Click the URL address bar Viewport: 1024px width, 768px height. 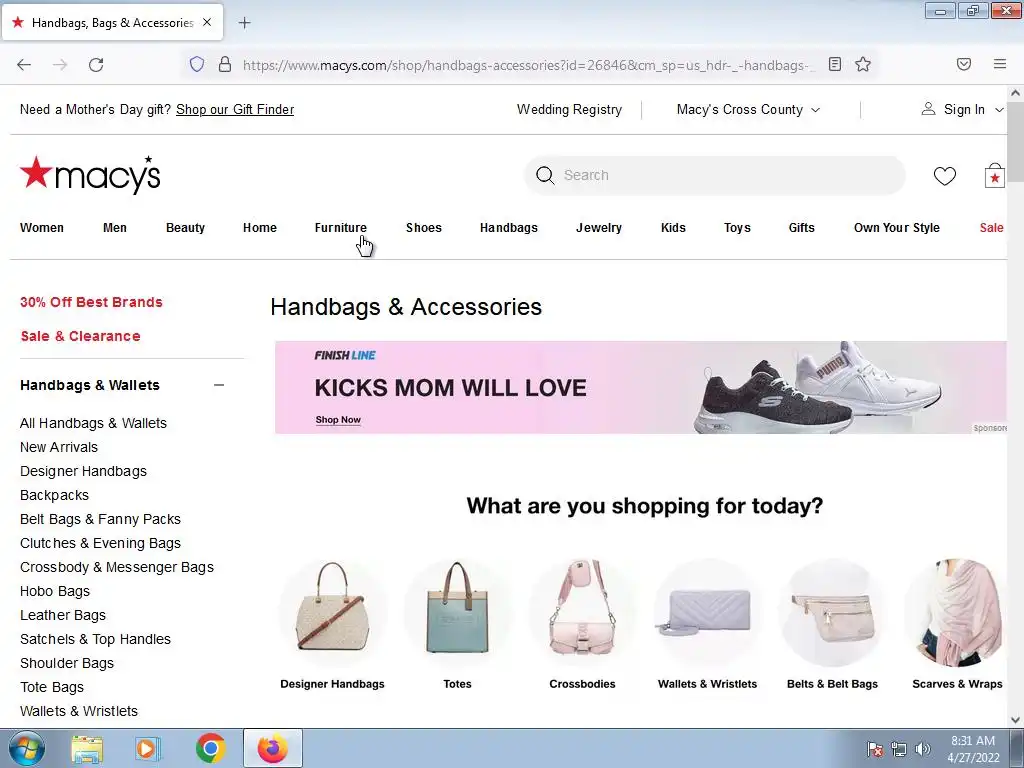click(x=528, y=65)
